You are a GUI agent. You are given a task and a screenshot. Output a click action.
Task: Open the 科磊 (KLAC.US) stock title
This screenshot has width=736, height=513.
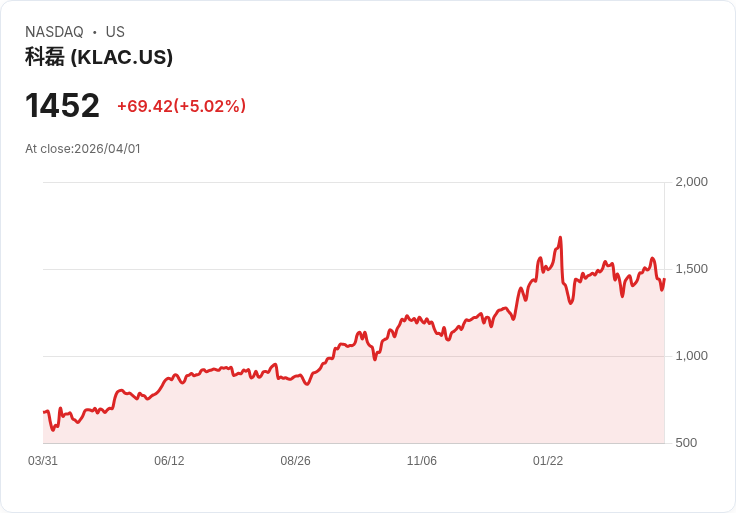pyautogui.click(x=99, y=57)
